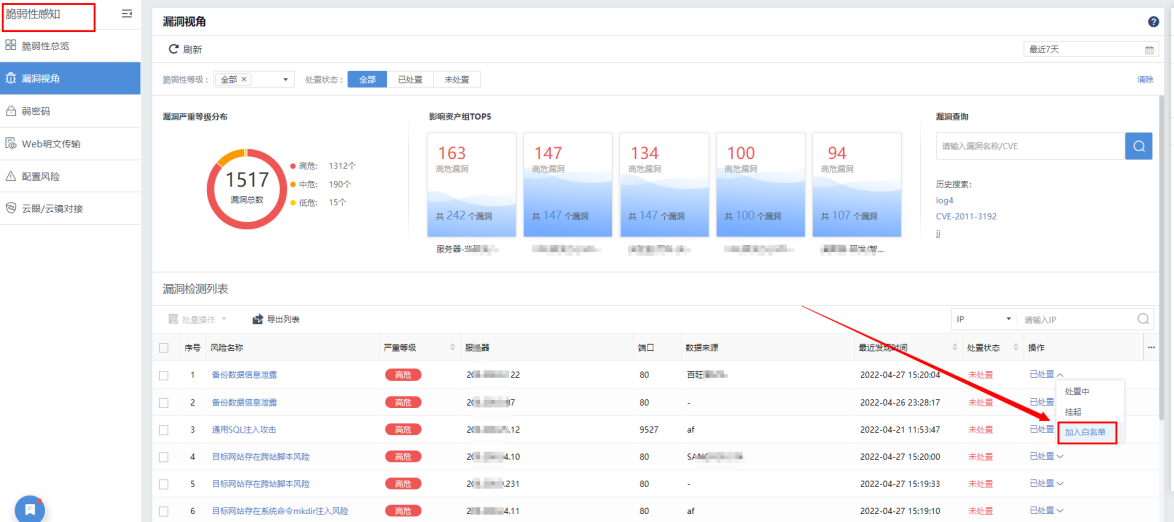Open the calendar icon in date range
1174x522 pixels.
click(x=1149, y=49)
